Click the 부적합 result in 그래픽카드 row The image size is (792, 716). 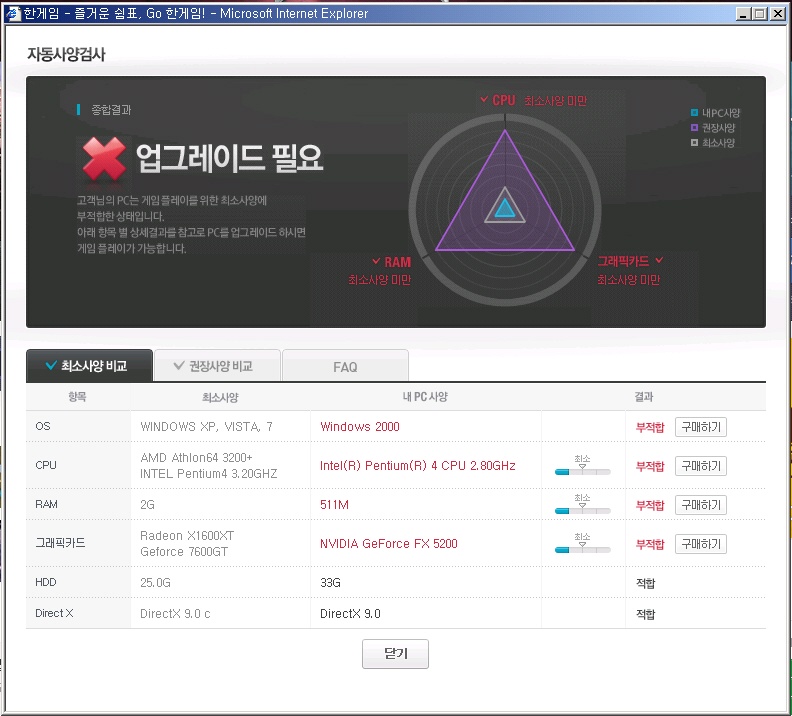(650, 544)
